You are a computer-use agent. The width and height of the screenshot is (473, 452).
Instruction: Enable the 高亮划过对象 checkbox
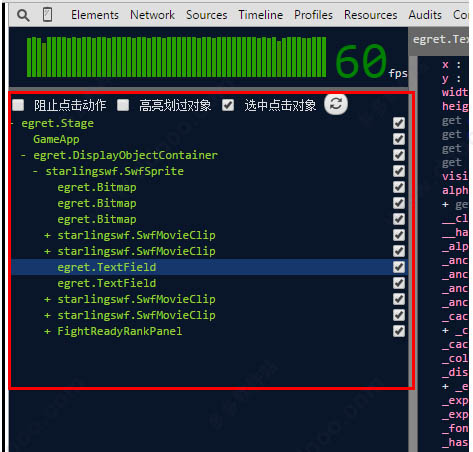coord(123,105)
